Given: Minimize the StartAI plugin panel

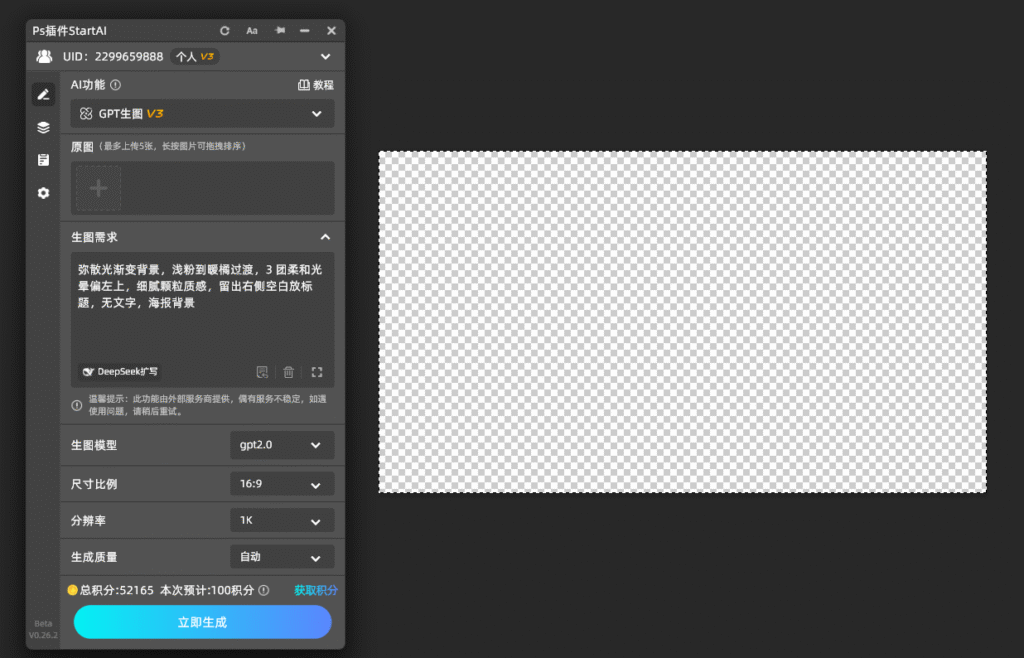Looking at the screenshot, I should [x=304, y=31].
